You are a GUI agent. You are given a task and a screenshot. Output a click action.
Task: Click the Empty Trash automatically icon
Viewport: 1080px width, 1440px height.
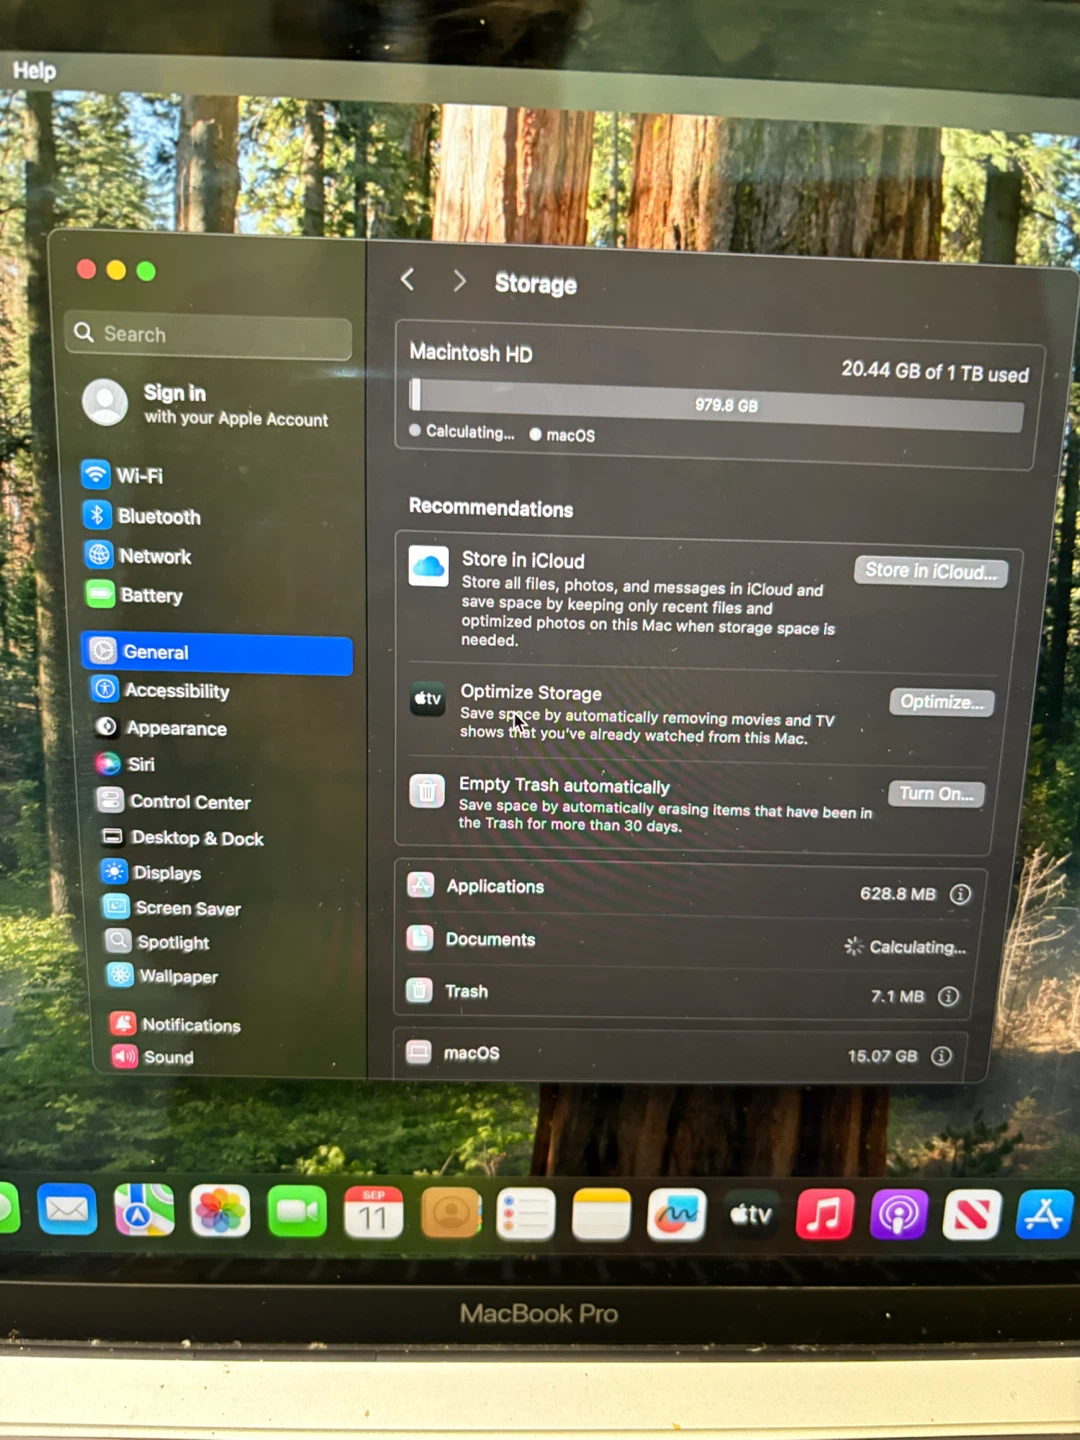click(427, 791)
